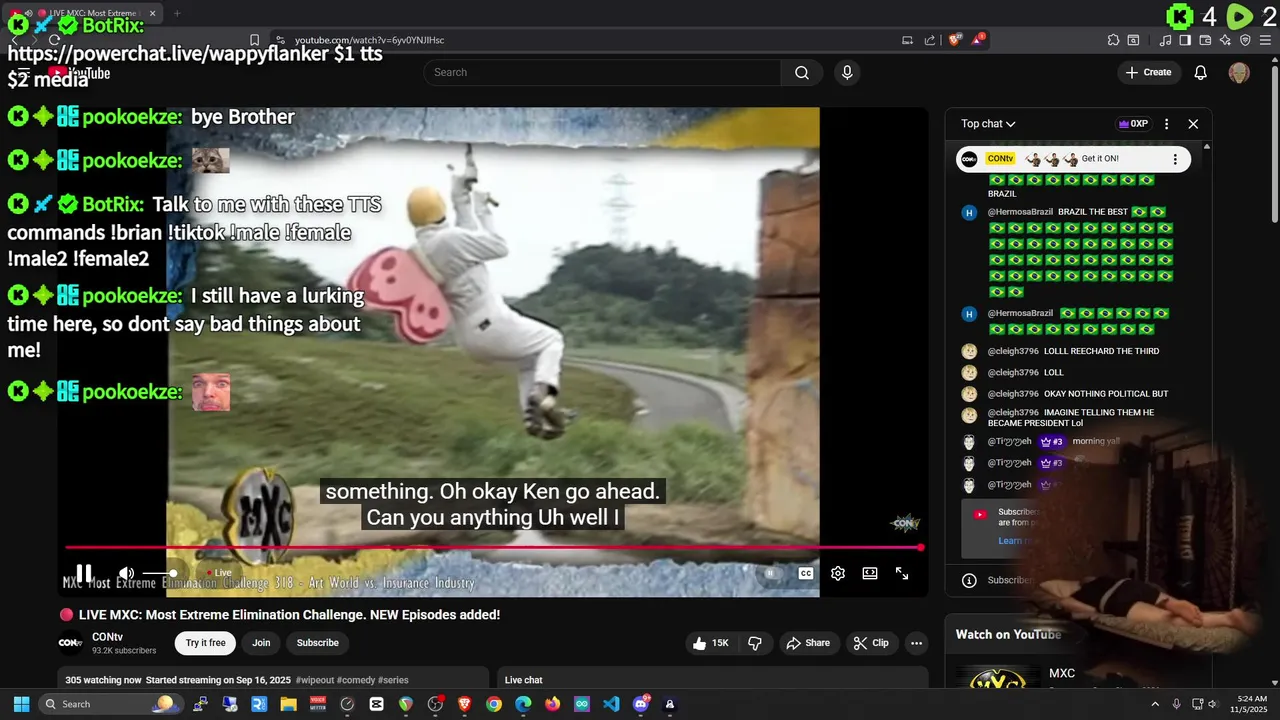Click the browser address bar URL
The image size is (1280, 720).
pyautogui.click(x=369, y=40)
